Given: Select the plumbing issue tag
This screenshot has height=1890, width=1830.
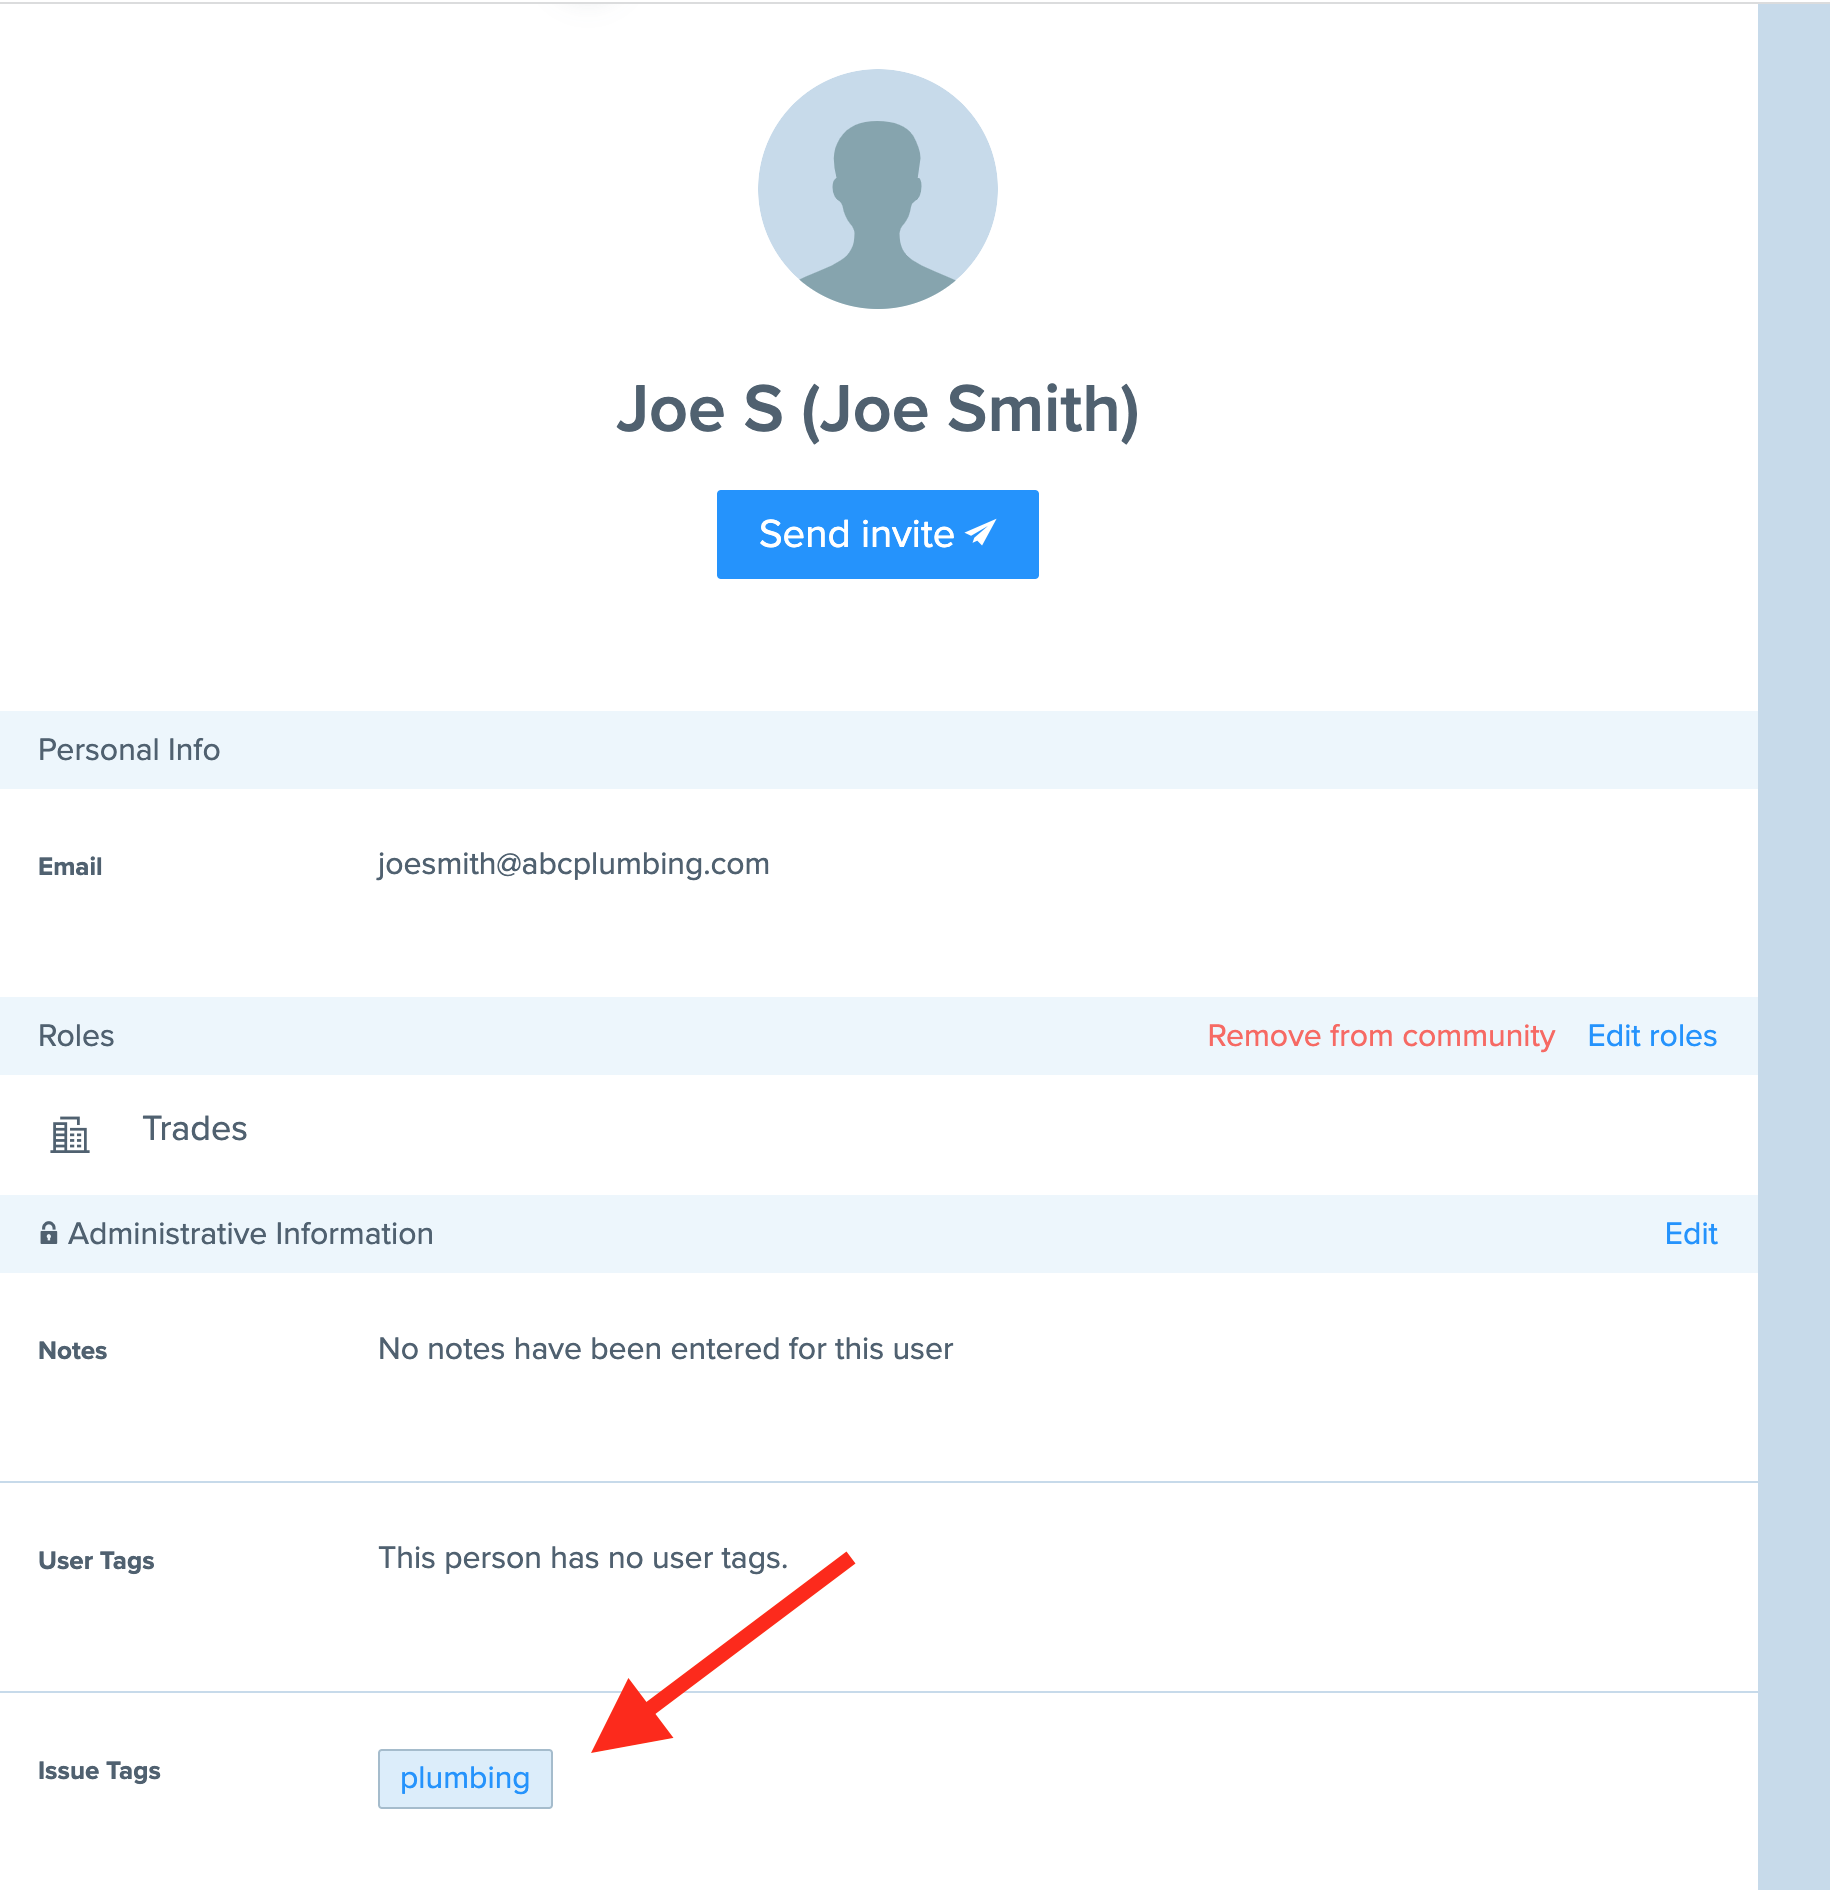Looking at the screenshot, I should pos(465,1779).
